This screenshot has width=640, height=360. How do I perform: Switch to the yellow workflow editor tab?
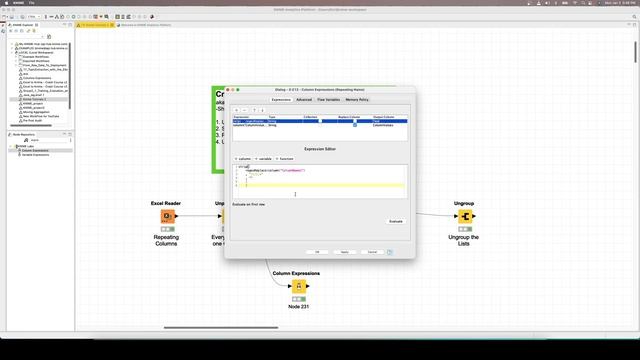(x=96, y=25)
